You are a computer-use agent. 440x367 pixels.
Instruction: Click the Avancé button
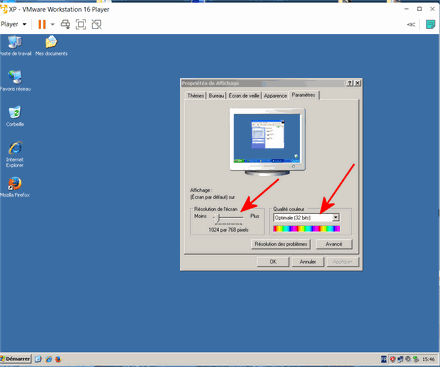click(x=334, y=244)
